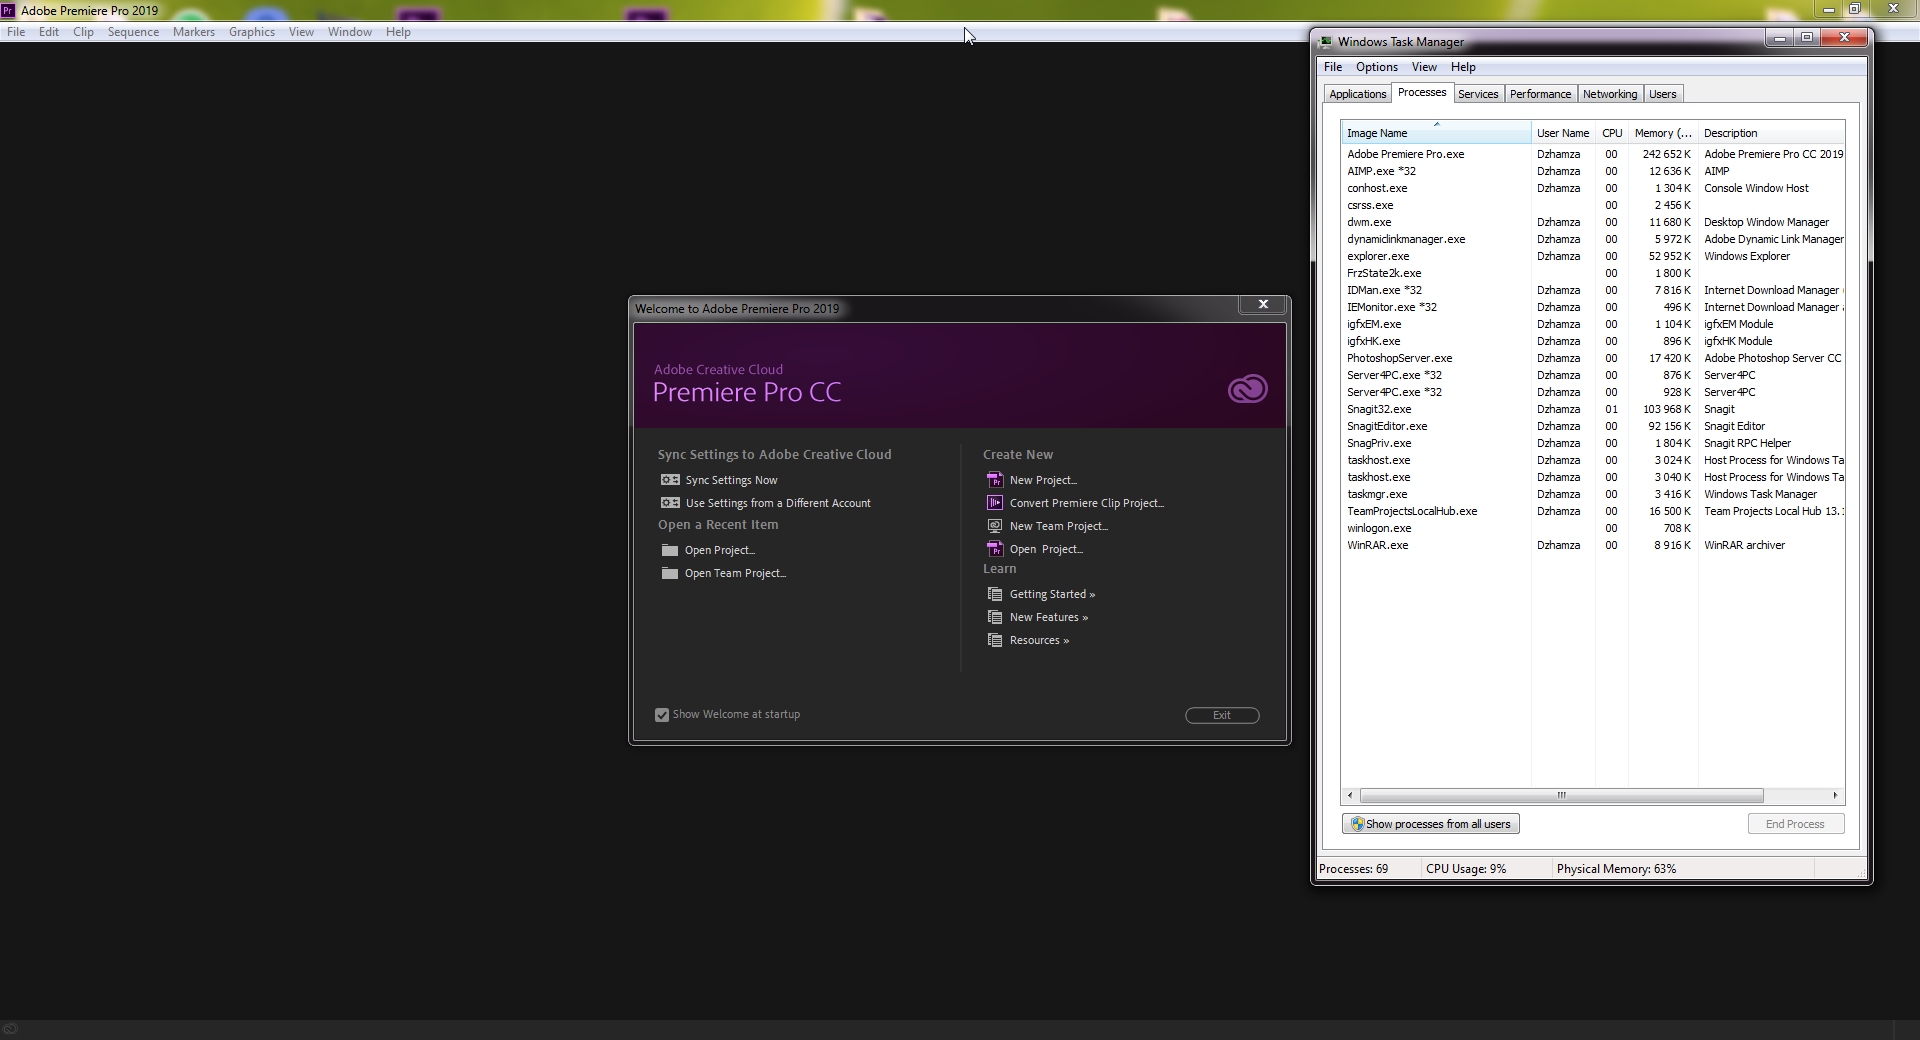Click the Resources document icon
Image resolution: width=1920 pixels, height=1040 pixels.
(x=995, y=640)
